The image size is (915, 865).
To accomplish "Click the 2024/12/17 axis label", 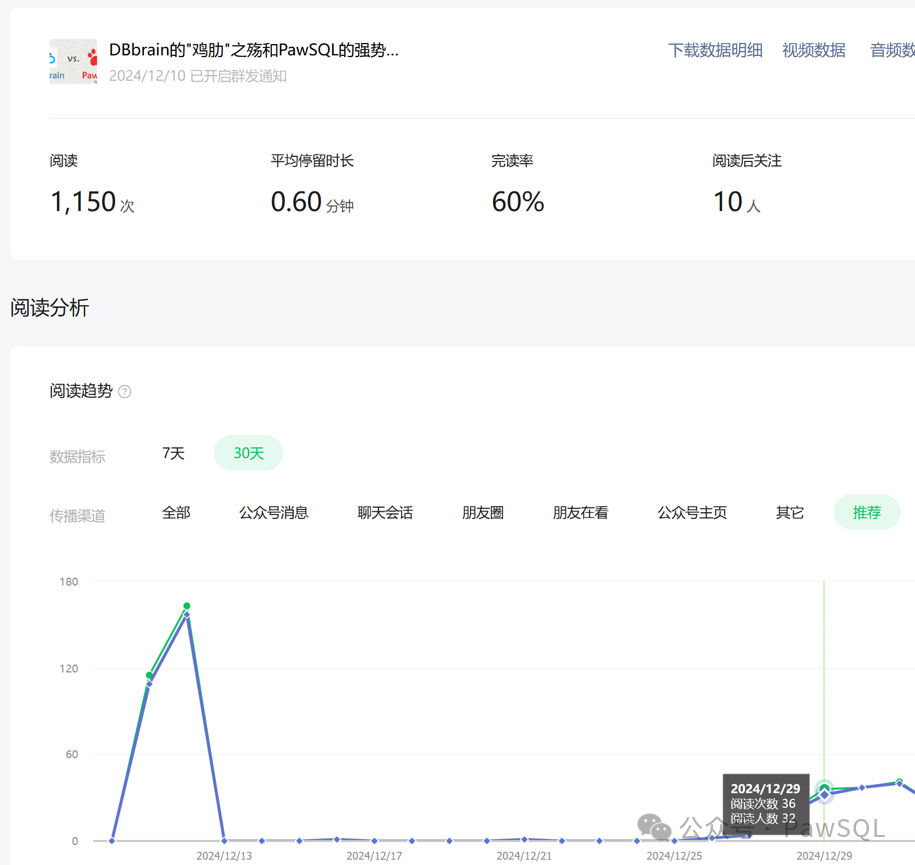I will coord(374,856).
